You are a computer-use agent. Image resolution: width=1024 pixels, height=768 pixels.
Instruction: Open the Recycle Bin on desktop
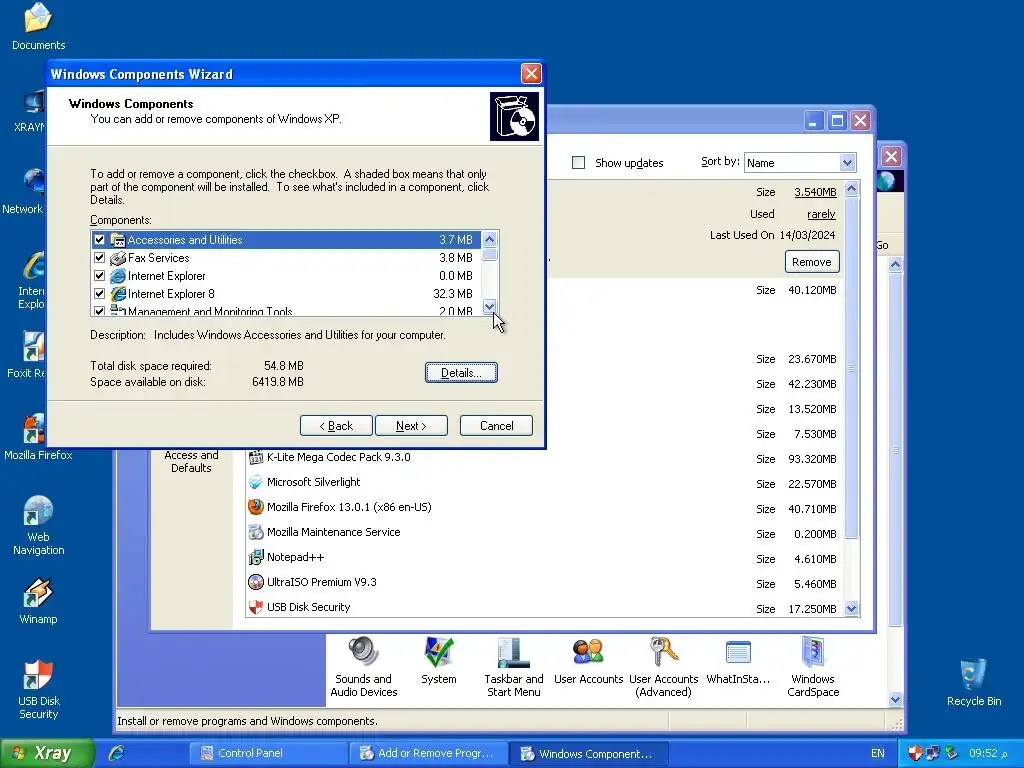973,682
